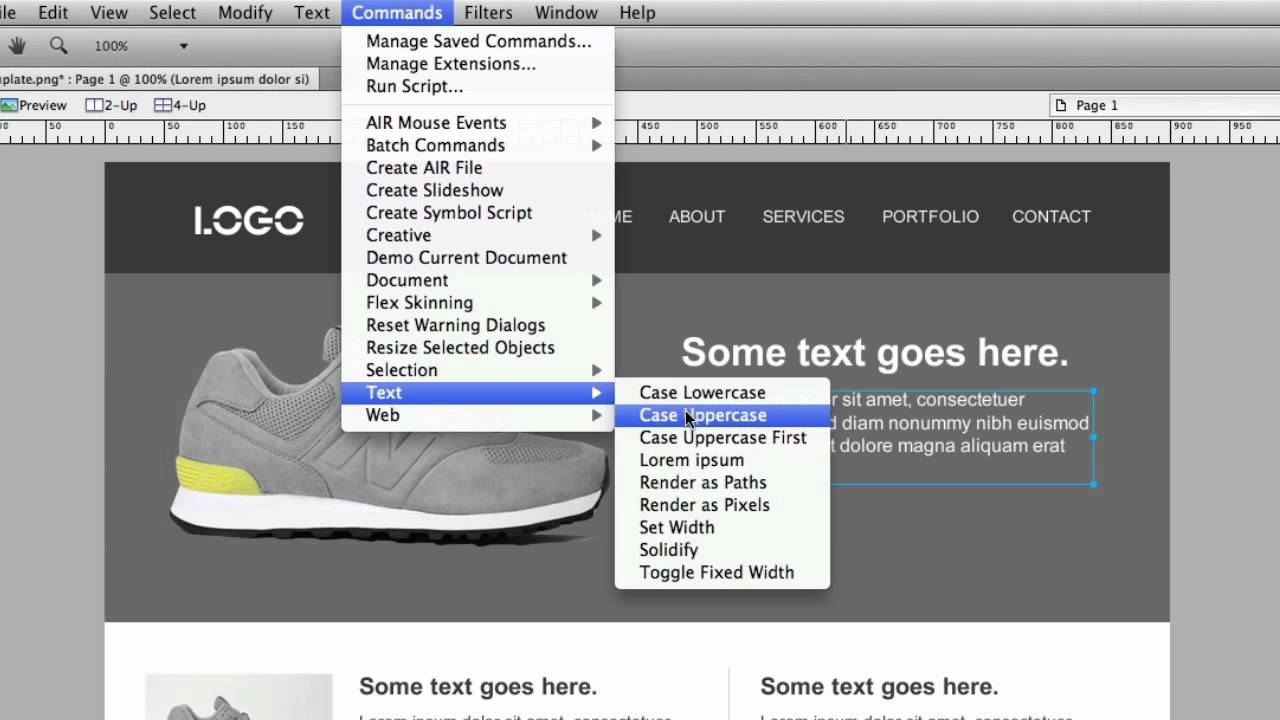The height and width of the screenshot is (720, 1280).
Task: Select the Hand tool
Action: pos(16,45)
